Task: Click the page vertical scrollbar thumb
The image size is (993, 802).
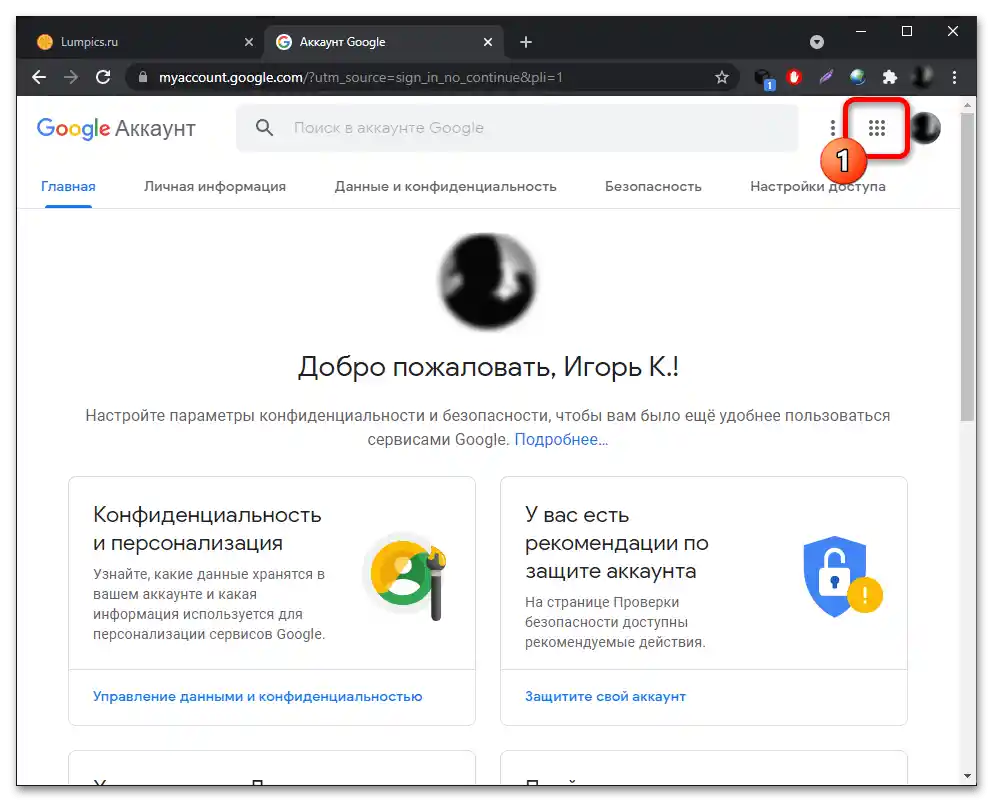Action: 966,266
